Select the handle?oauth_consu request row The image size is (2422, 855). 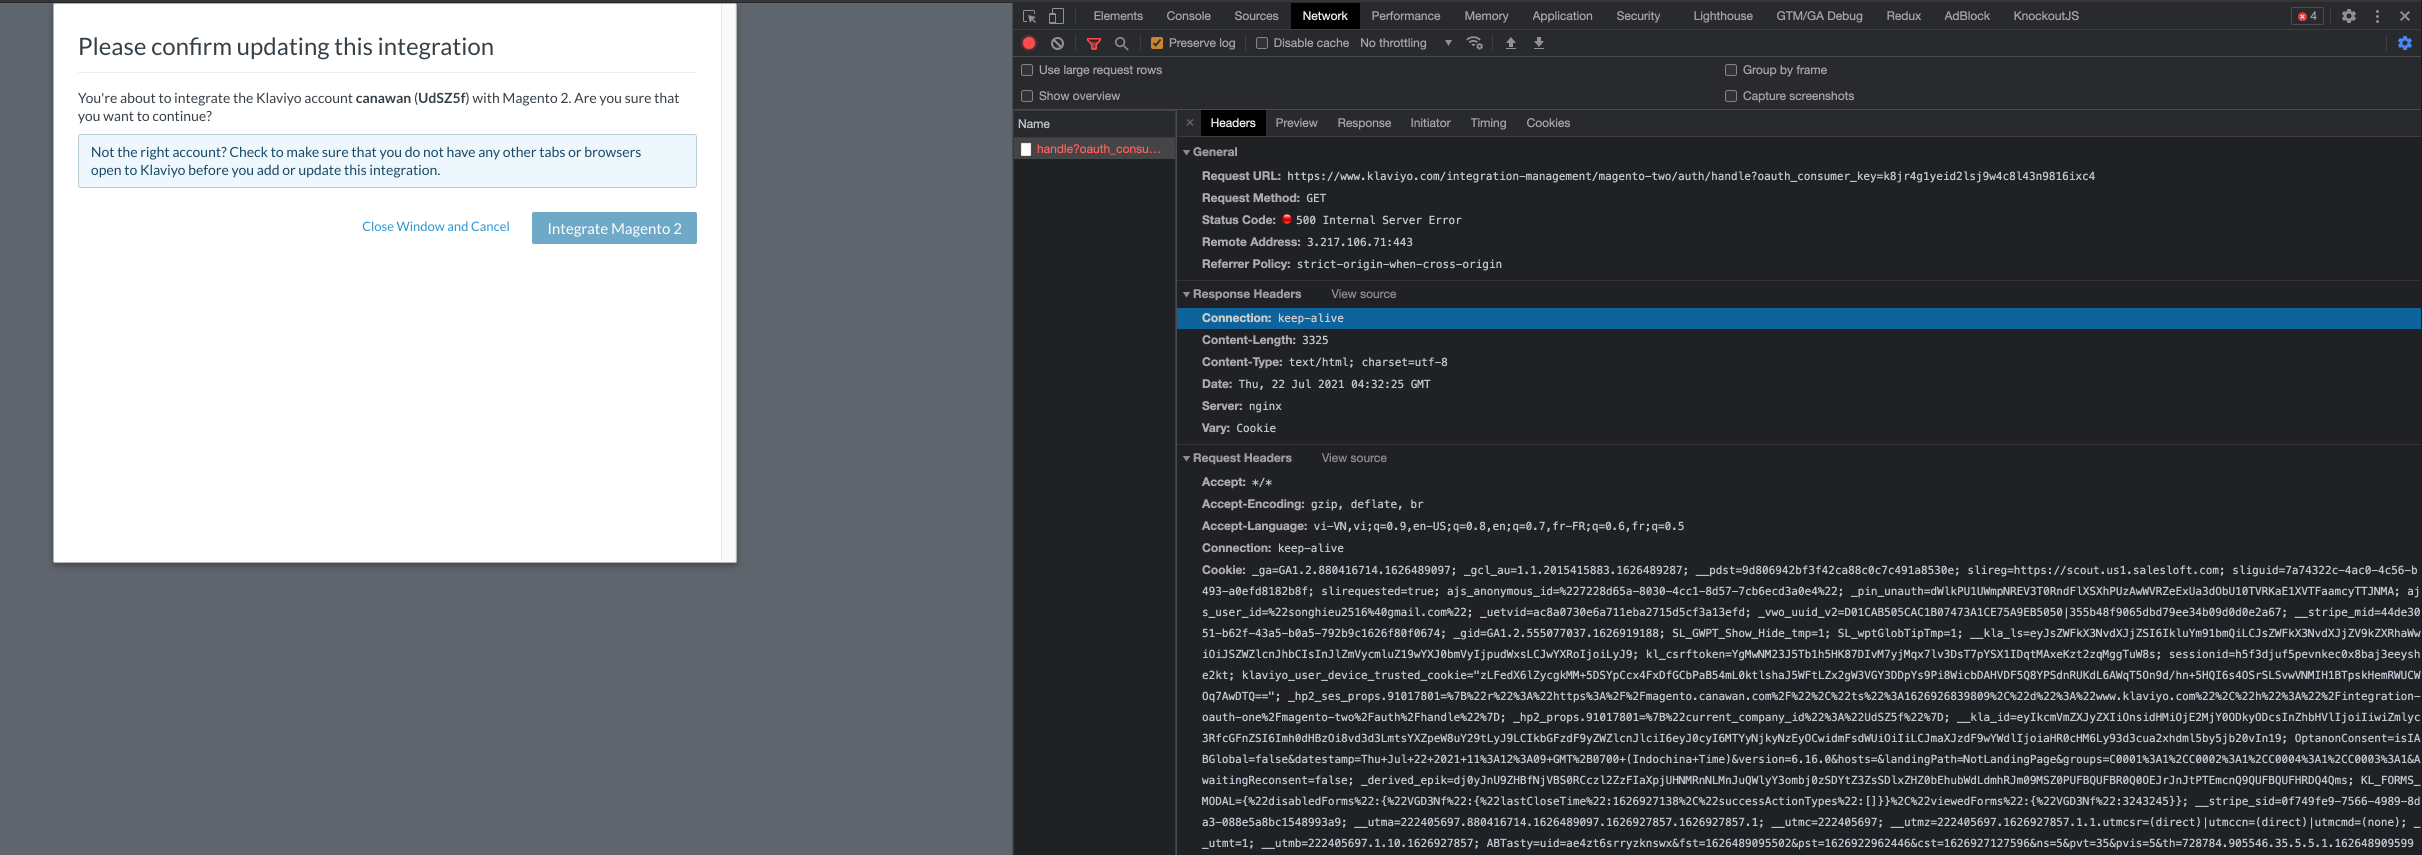[1094, 149]
